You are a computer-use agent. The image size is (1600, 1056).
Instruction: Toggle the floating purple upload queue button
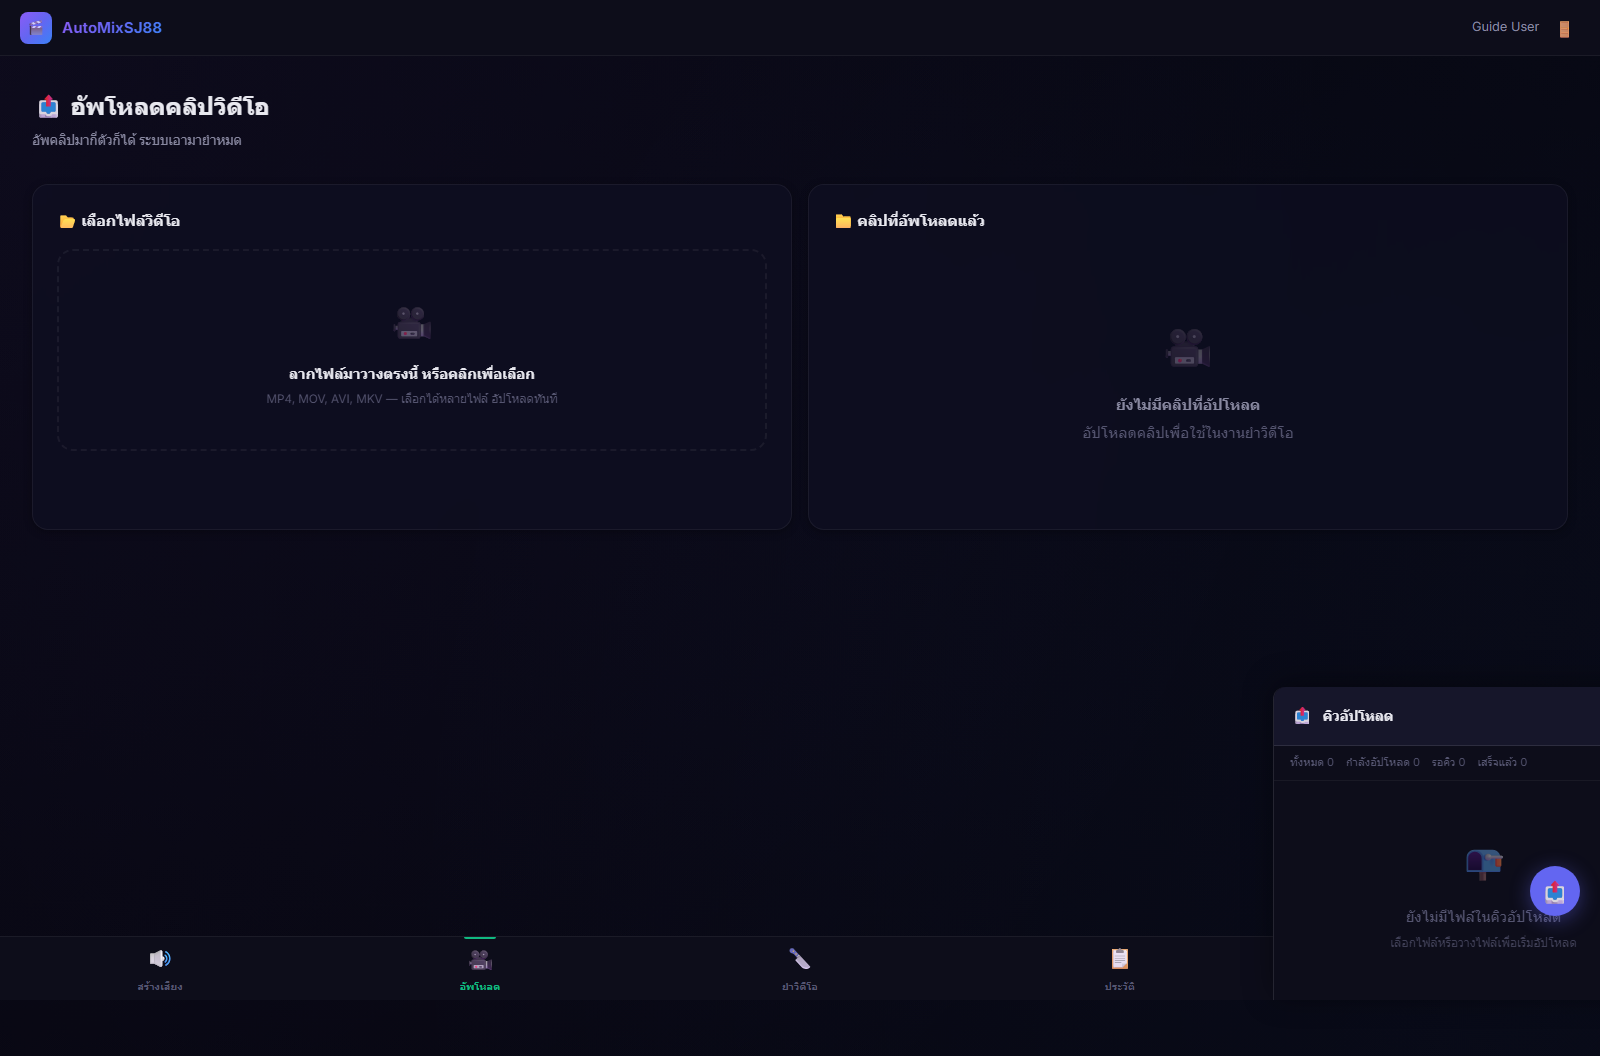pyautogui.click(x=1555, y=891)
